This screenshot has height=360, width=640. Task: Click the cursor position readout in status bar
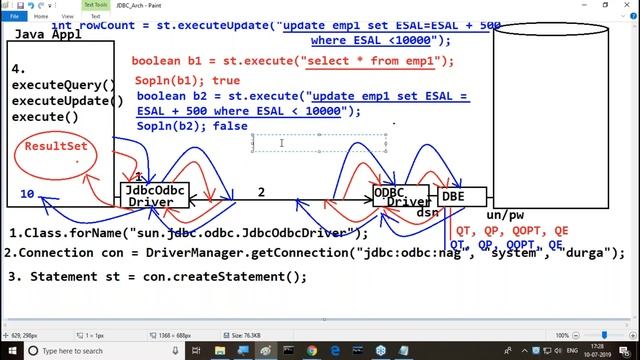point(20,336)
